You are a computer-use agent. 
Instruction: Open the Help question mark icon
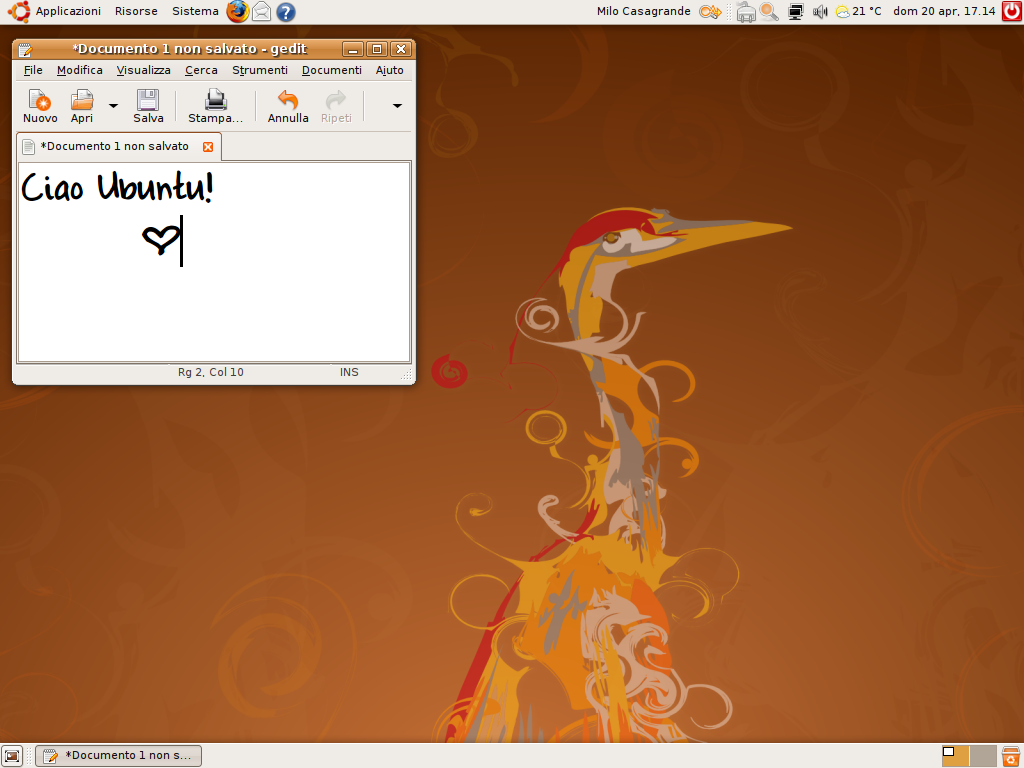(286, 12)
